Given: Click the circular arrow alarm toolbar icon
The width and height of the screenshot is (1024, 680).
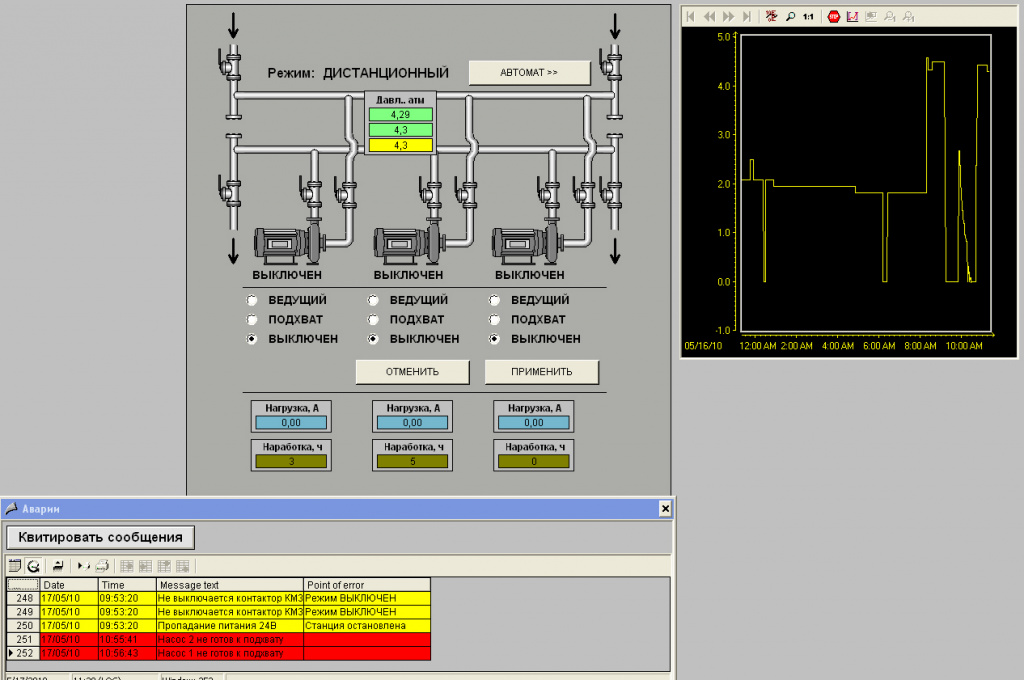Looking at the screenshot, I should (33, 566).
